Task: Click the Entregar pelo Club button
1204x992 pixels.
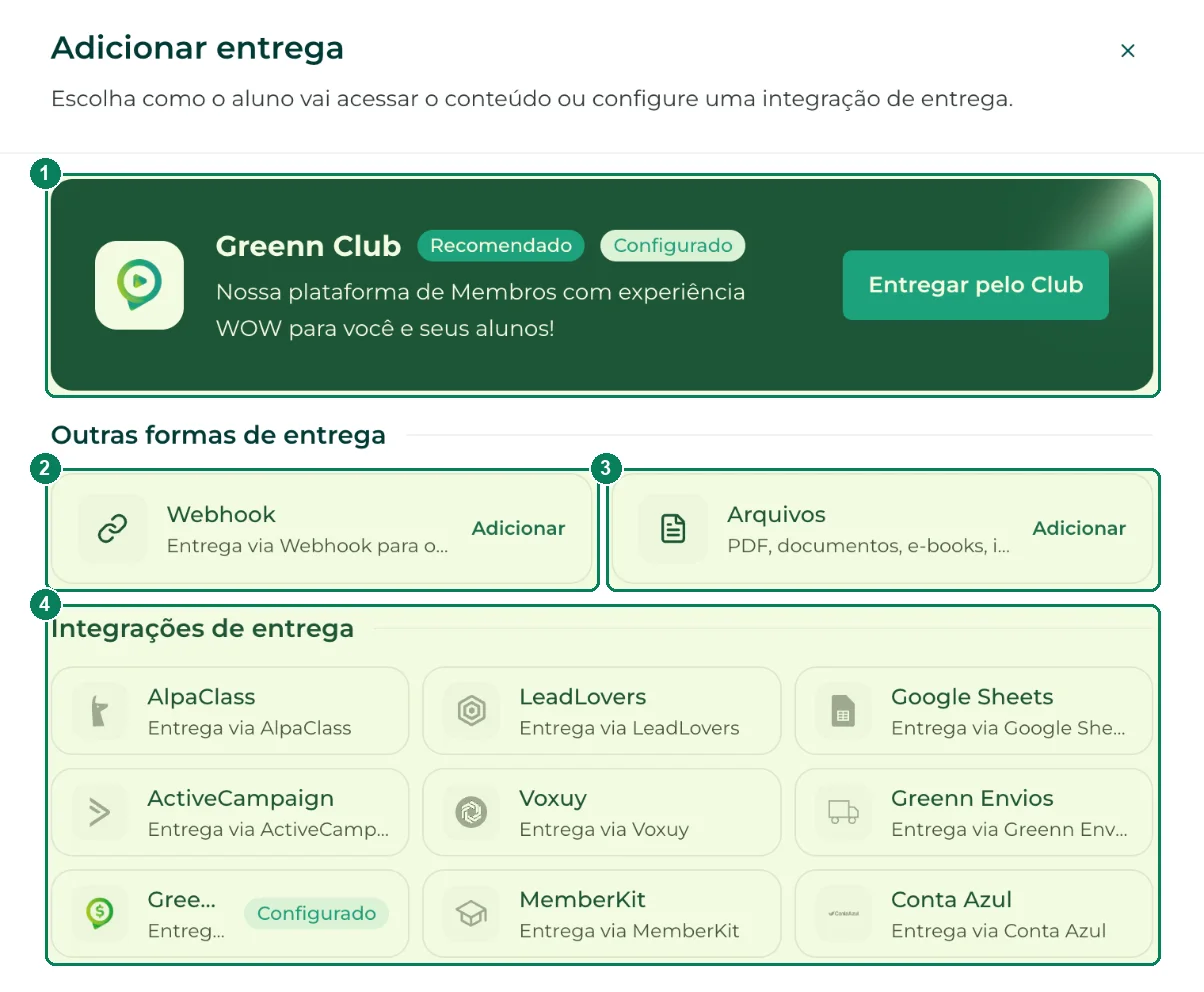Action: point(976,285)
